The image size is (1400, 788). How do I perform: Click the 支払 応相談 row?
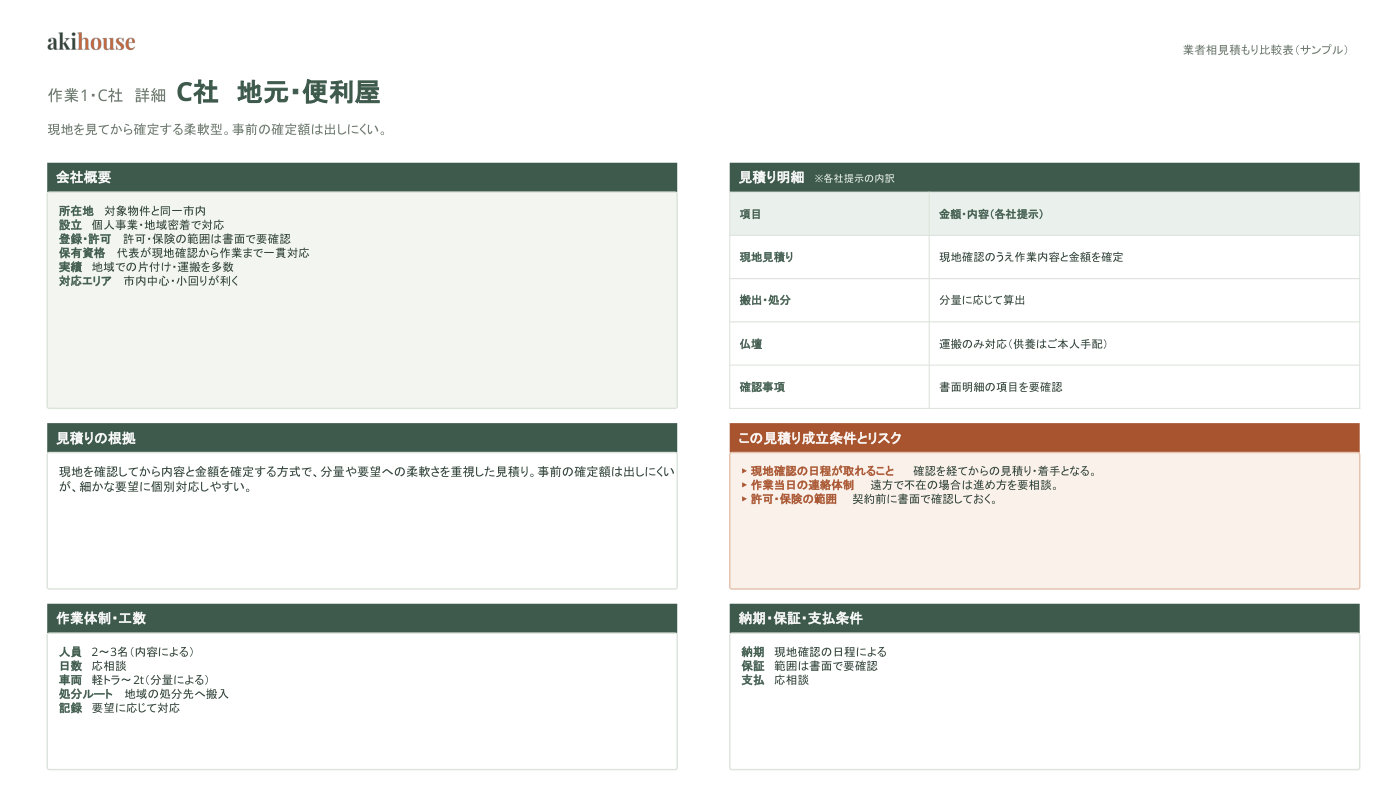[774, 680]
